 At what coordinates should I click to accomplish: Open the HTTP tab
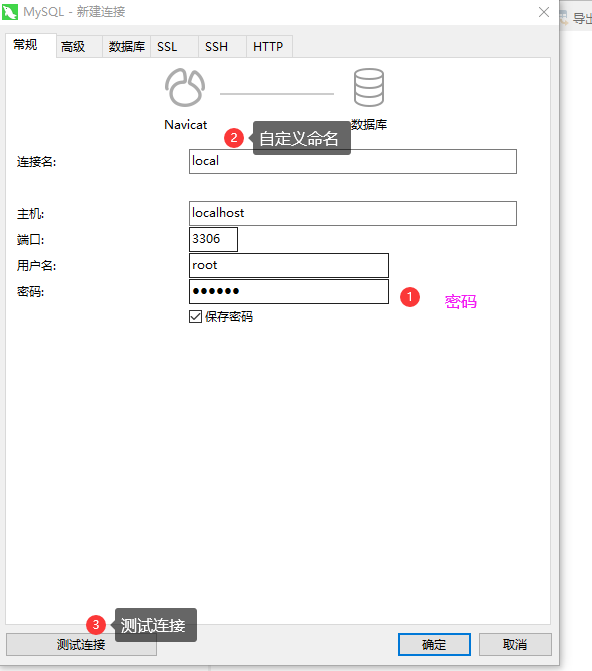tap(269, 47)
